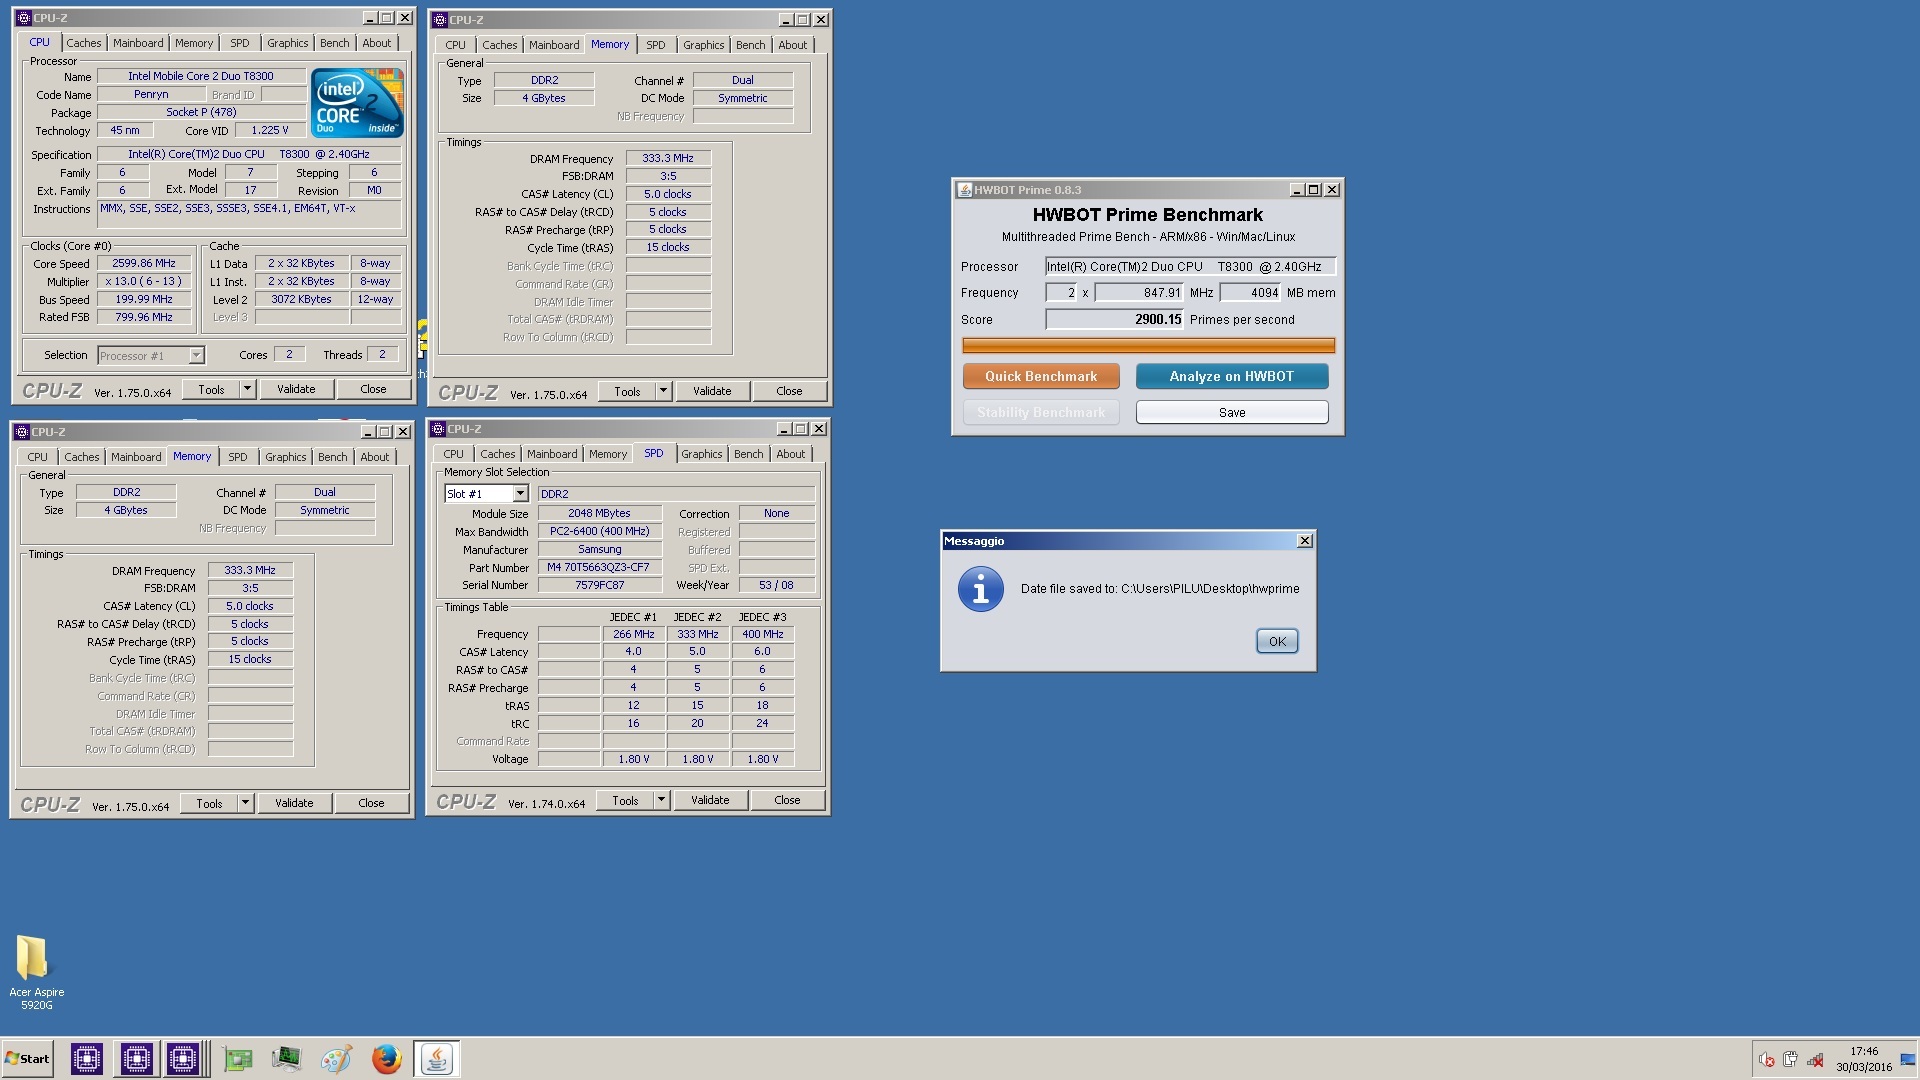Expand the Slot #1 memory slot dropdown
Viewport: 1920px width, 1080px height.
click(x=520, y=494)
